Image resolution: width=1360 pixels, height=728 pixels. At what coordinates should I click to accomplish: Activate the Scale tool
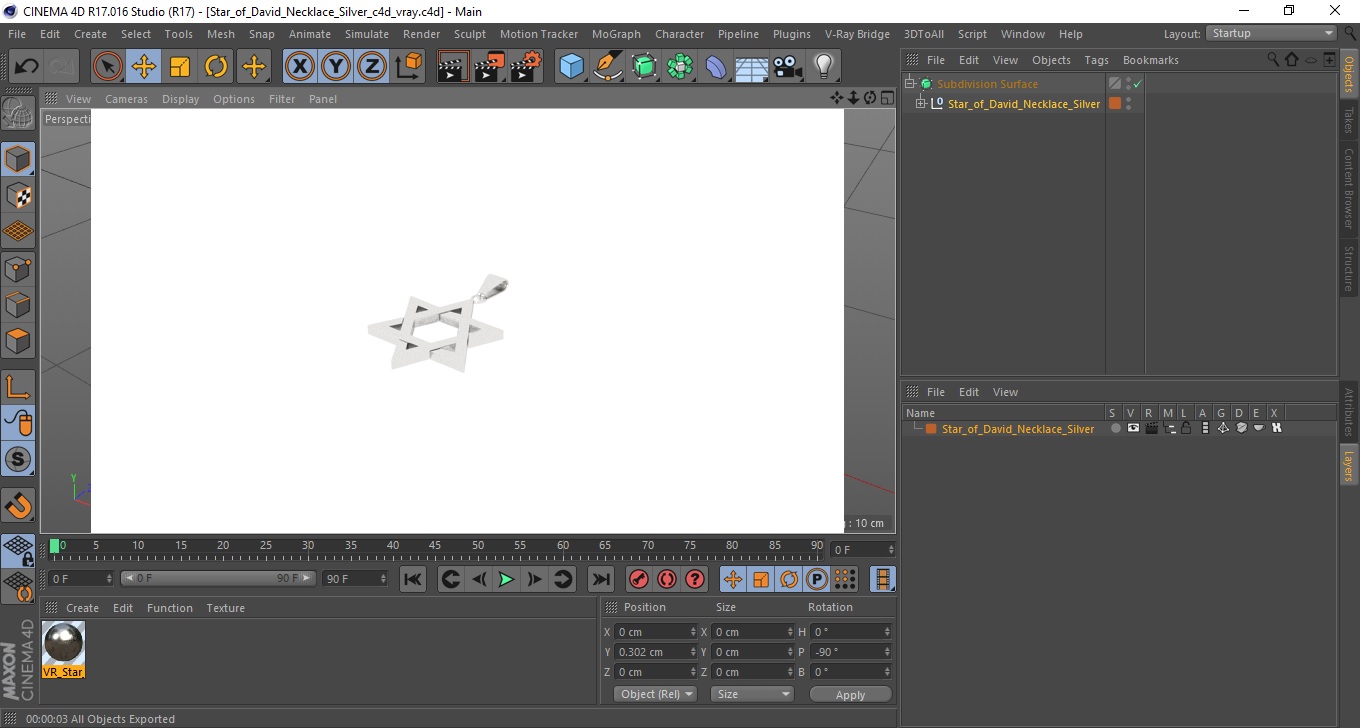180,67
